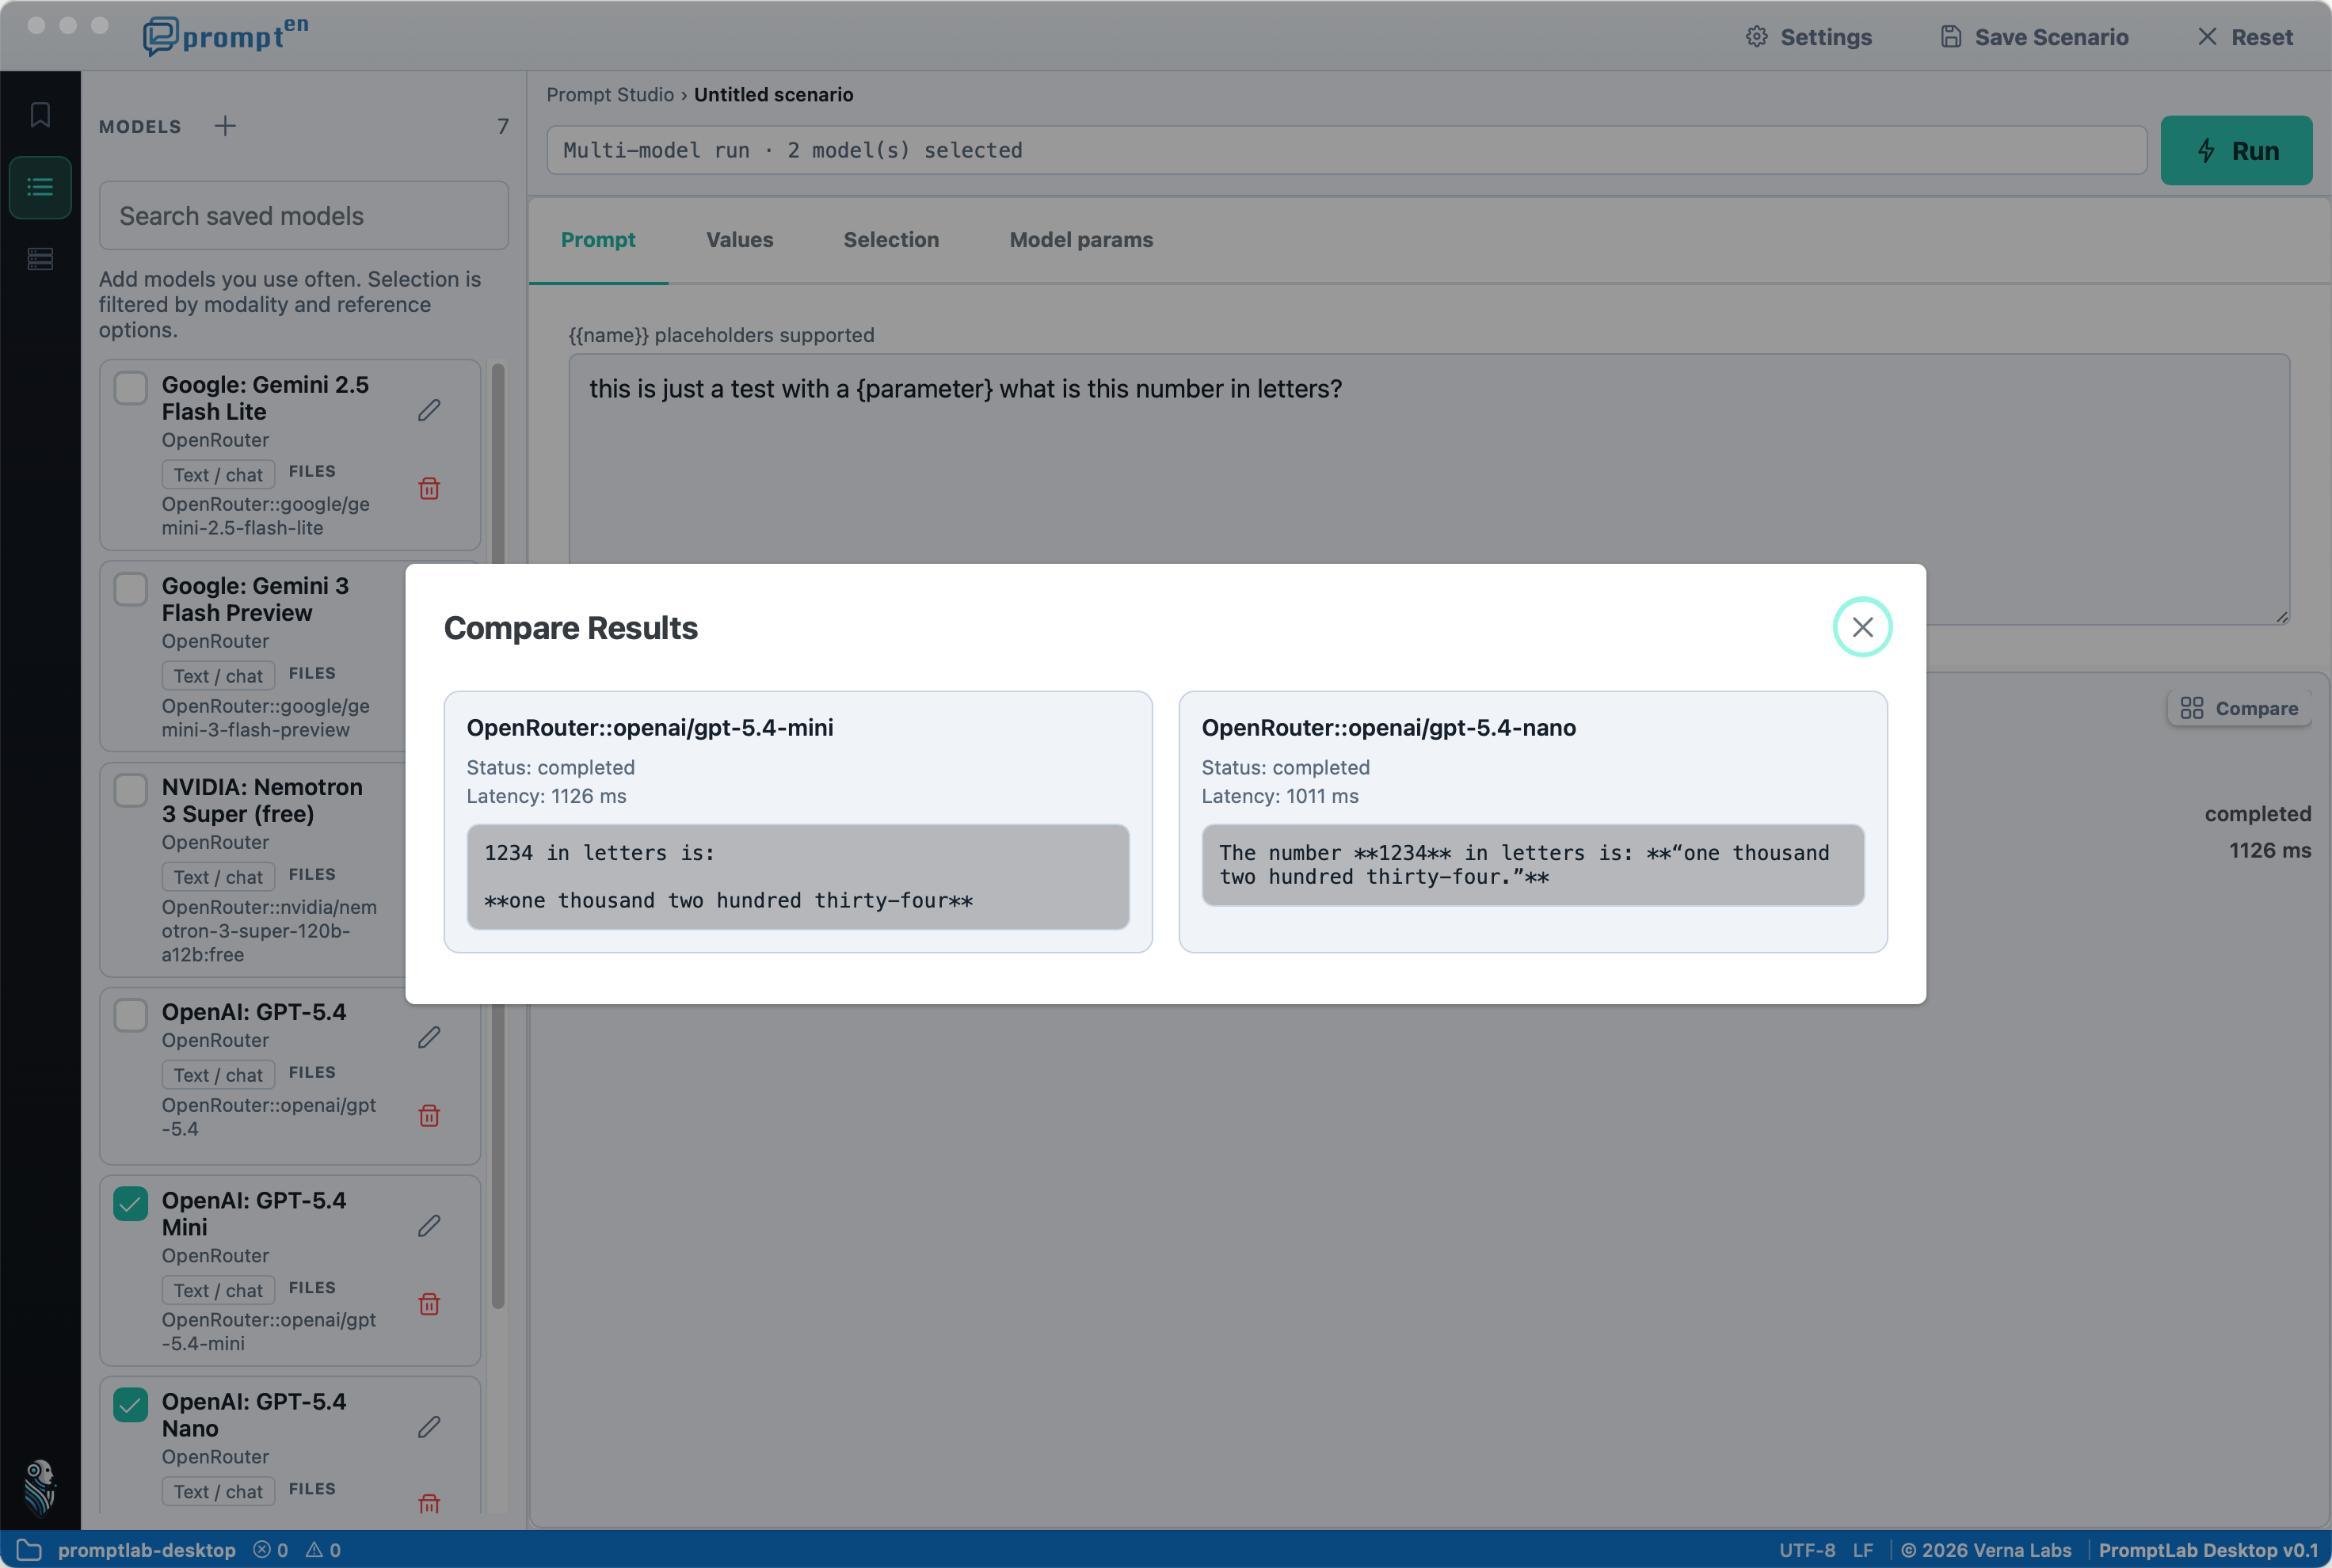Viewport: 2332px width, 1568px height.
Task: Click the OpenRouter::openai/gpt-5.4-nano result heading
Action: pyautogui.click(x=1389, y=728)
